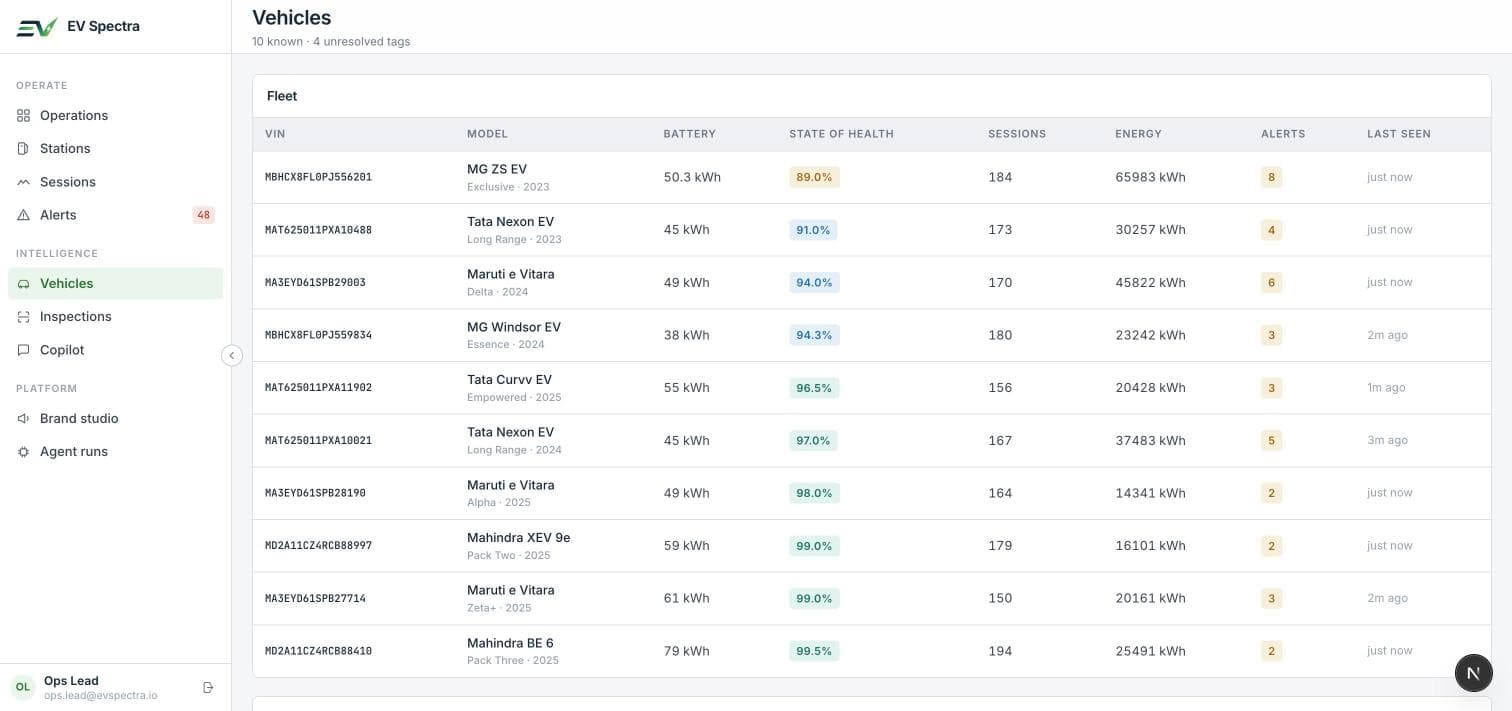This screenshot has height=711, width=1512.
Task: Select VIN MBHCX8FL0PJ556201
Action: coord(318,177)
